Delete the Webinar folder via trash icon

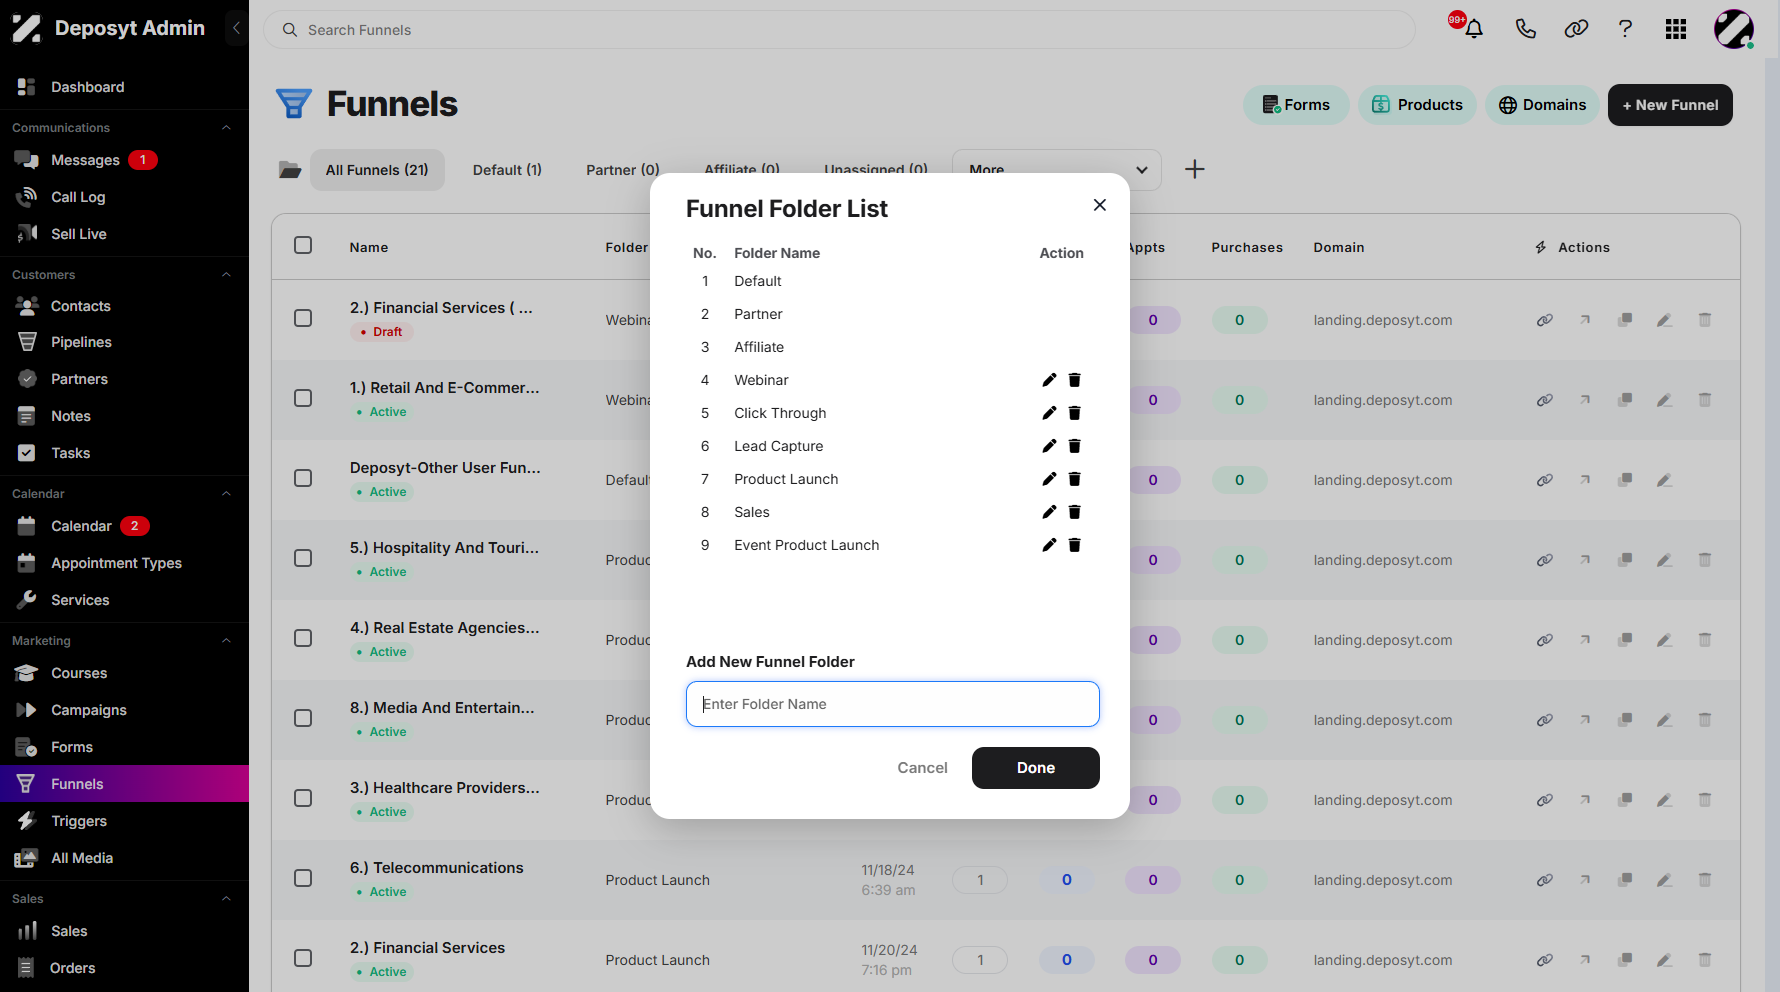pos(1075,380)
